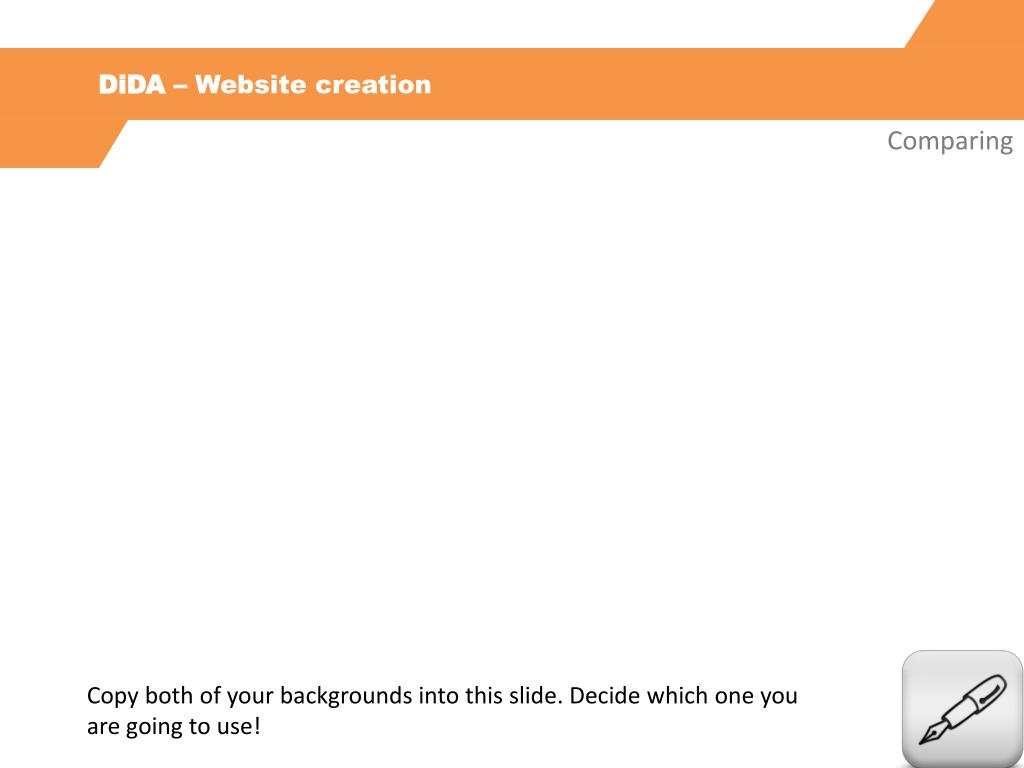This screenshot has width=1024, height=768.
Task: Select the orange slanted tab below the banner
Action: [x=62, y=144]
